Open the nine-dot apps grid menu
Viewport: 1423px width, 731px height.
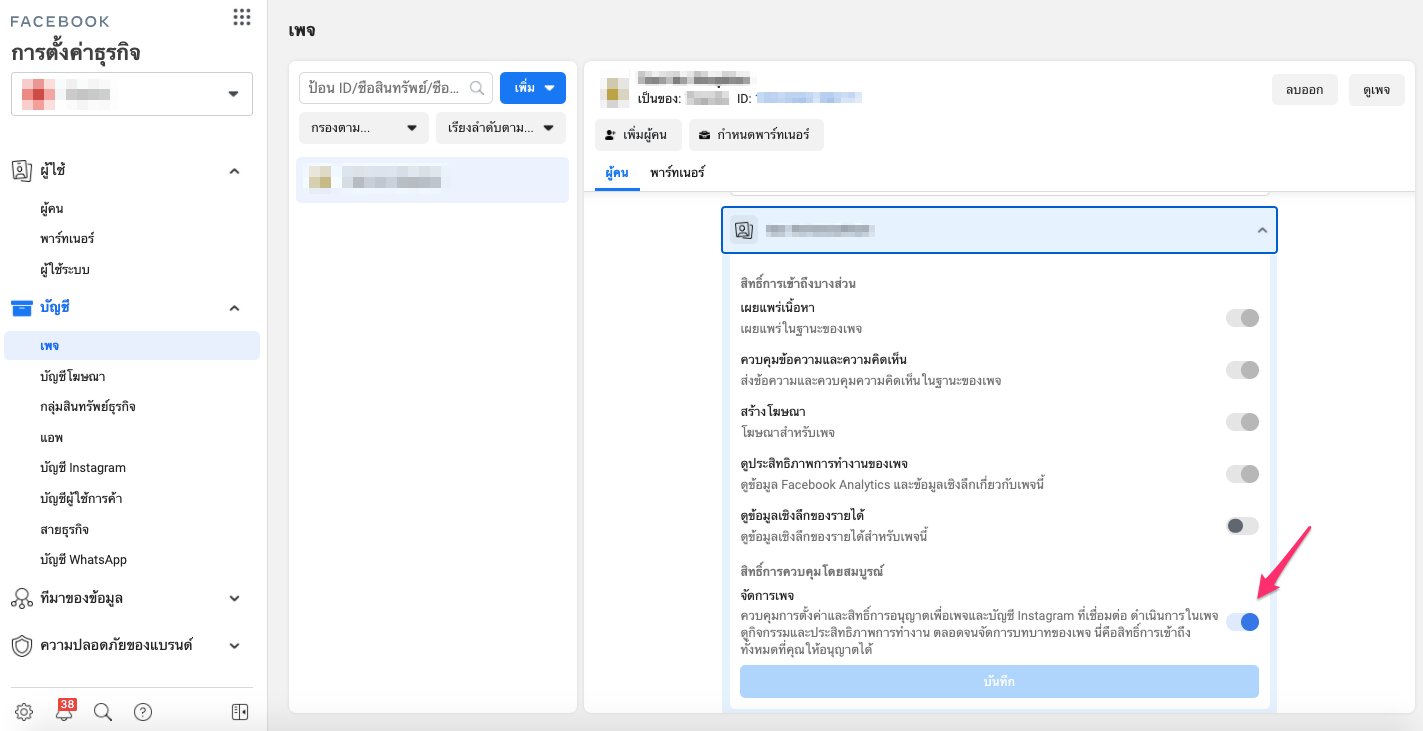click(x=241, y=17)
